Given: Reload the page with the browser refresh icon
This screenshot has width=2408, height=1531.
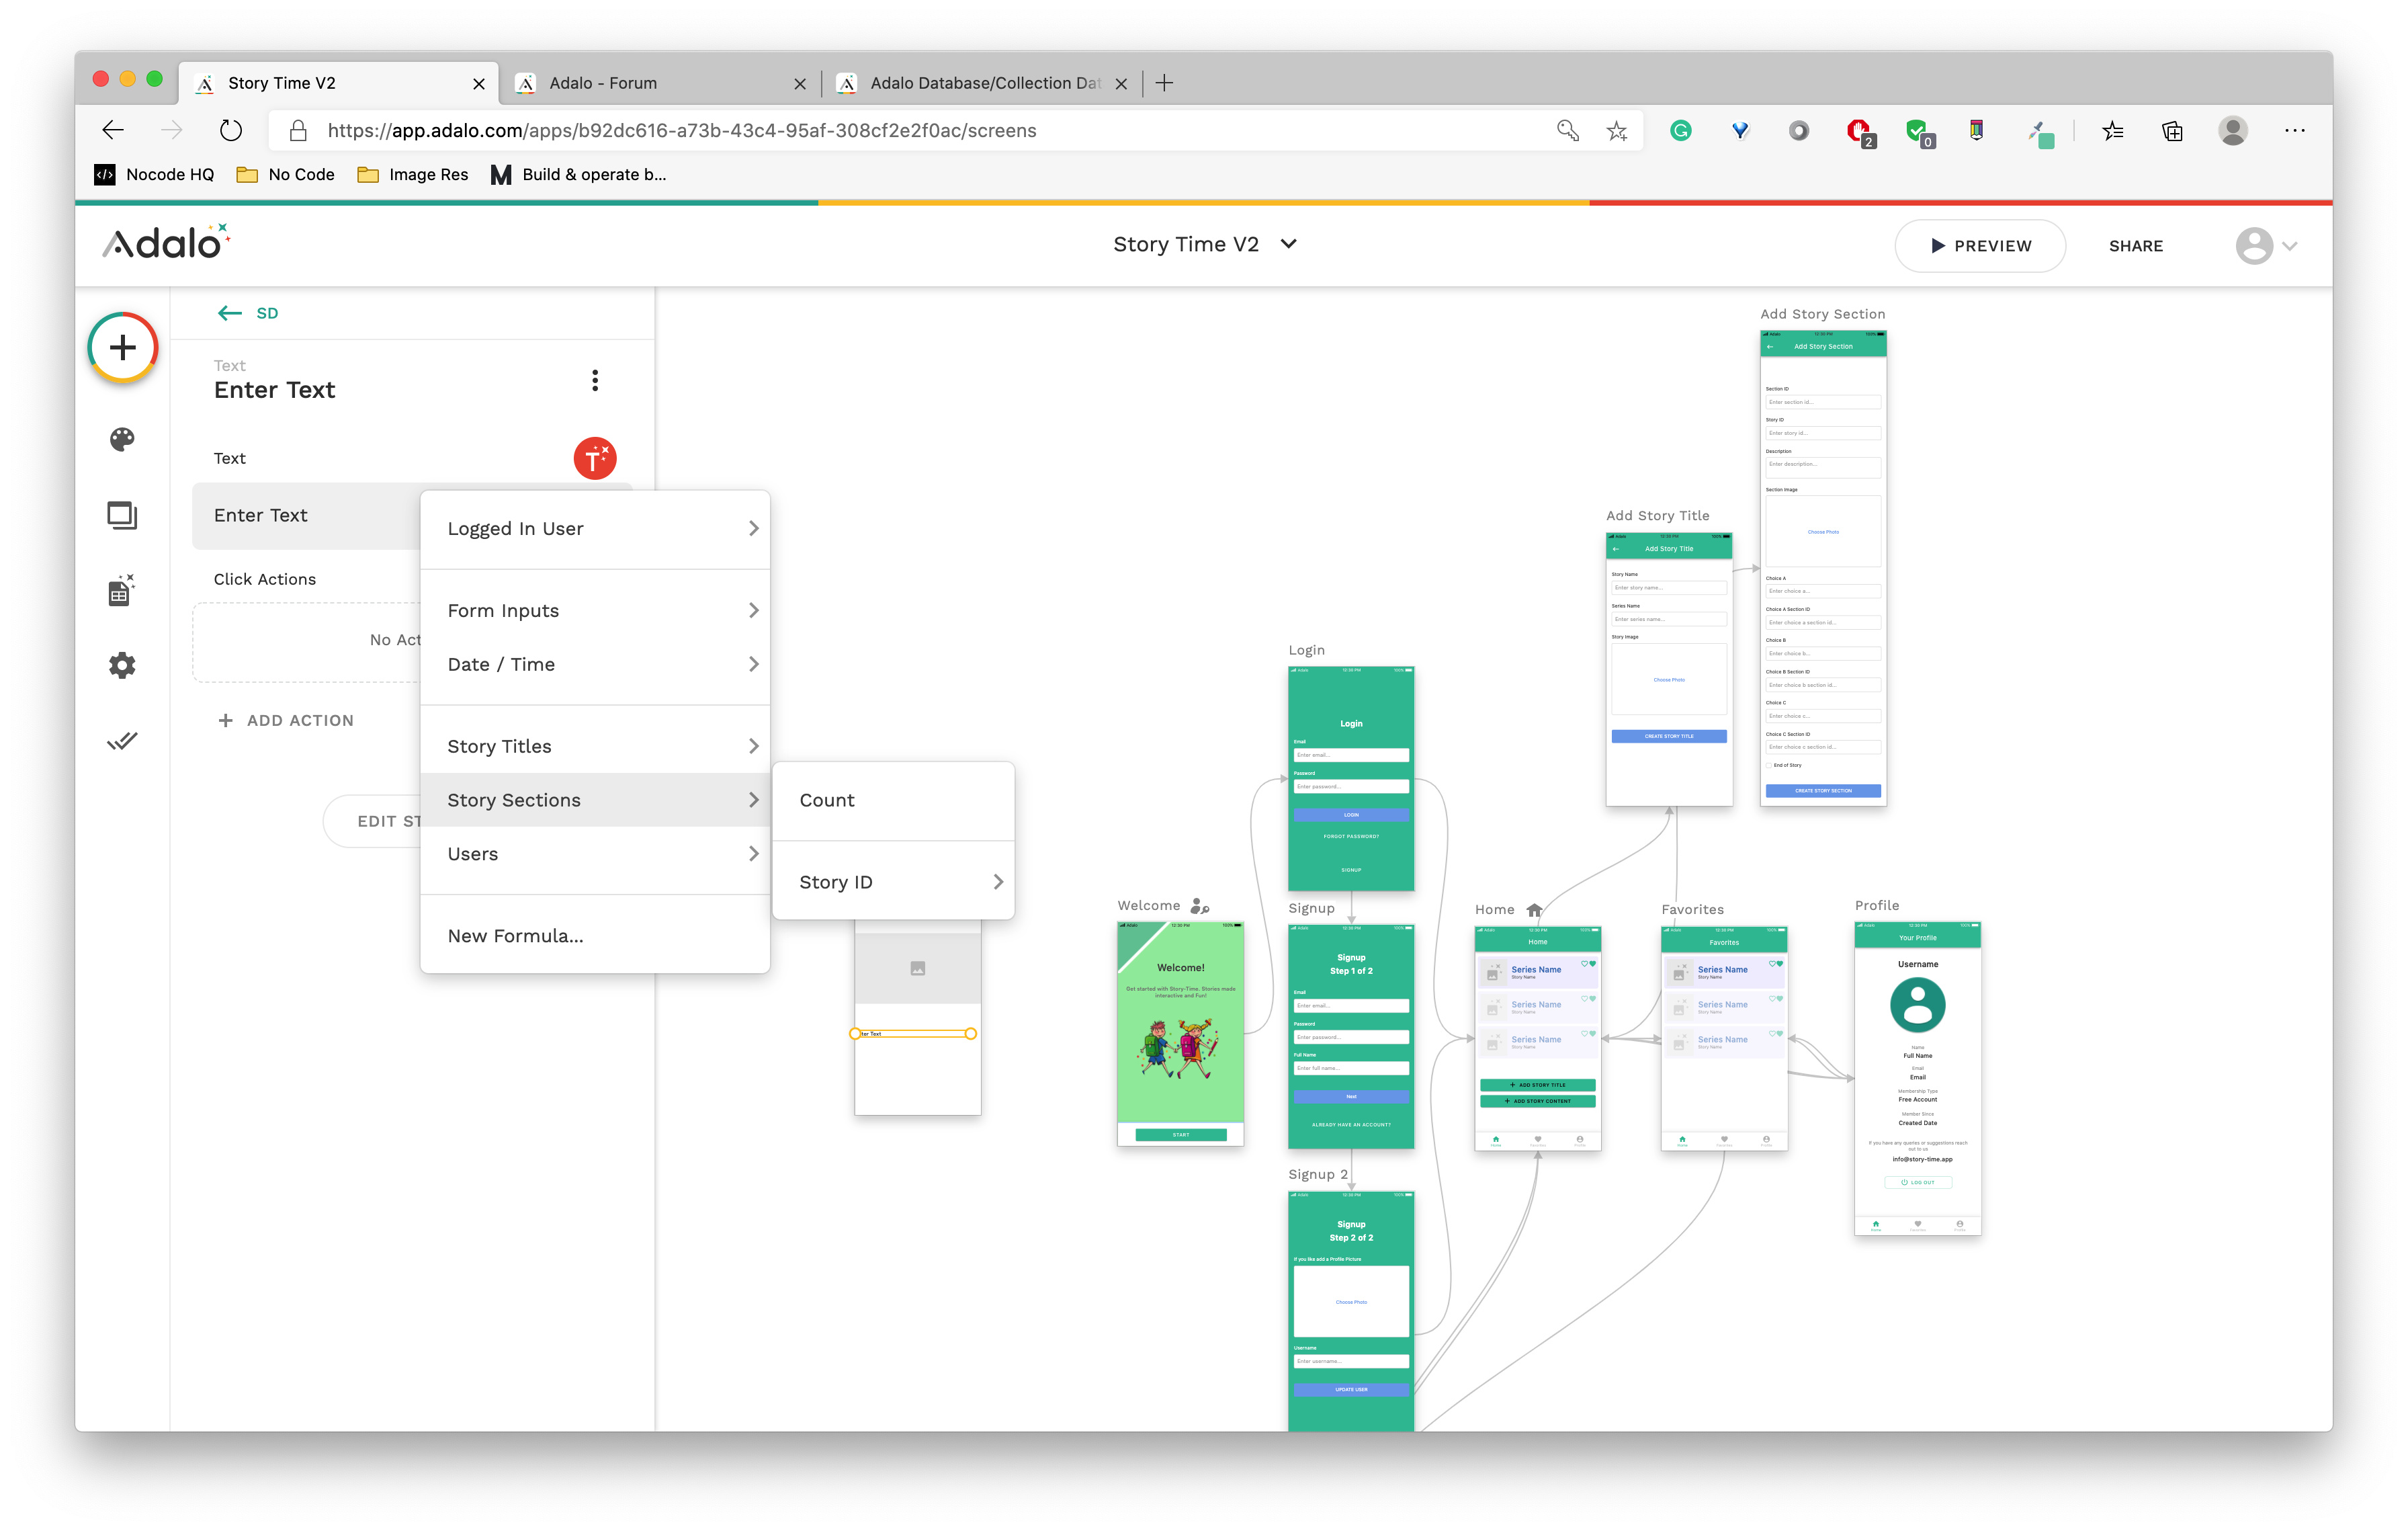Looking at the screenshot, I should pyautogui.click(x=230, y=130).
